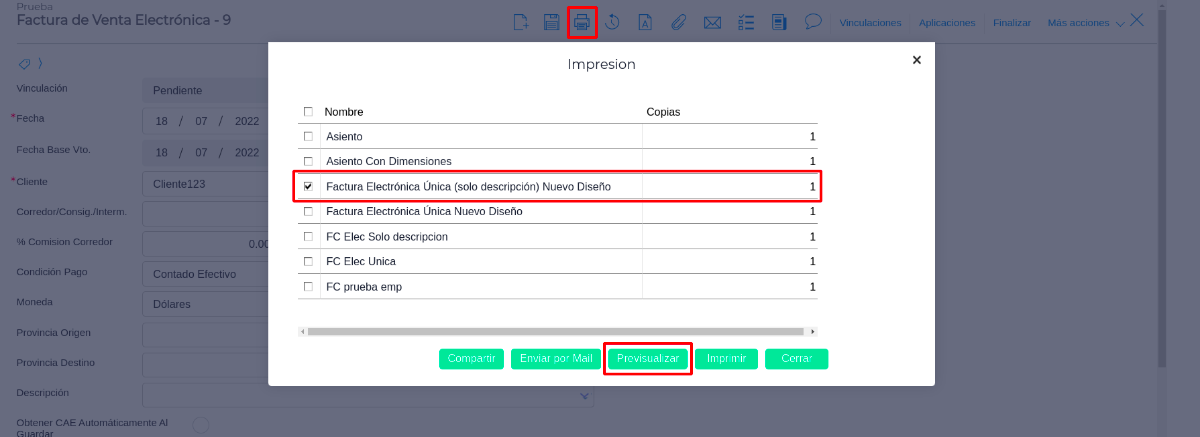1200x437 pixels.
Task: Click the save diskette icon
Action: [x=551, y=22]
